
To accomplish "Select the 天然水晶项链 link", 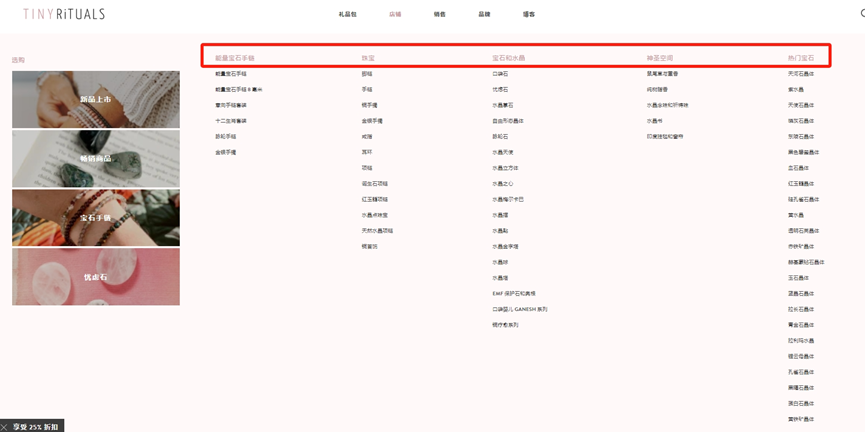I will 377,231.
